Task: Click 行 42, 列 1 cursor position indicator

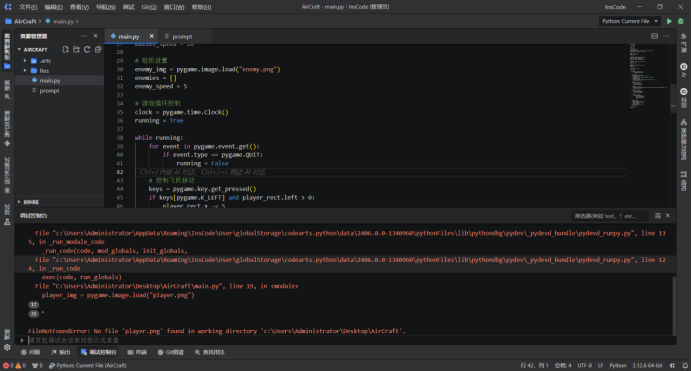Action: click(x=534, y=365)
